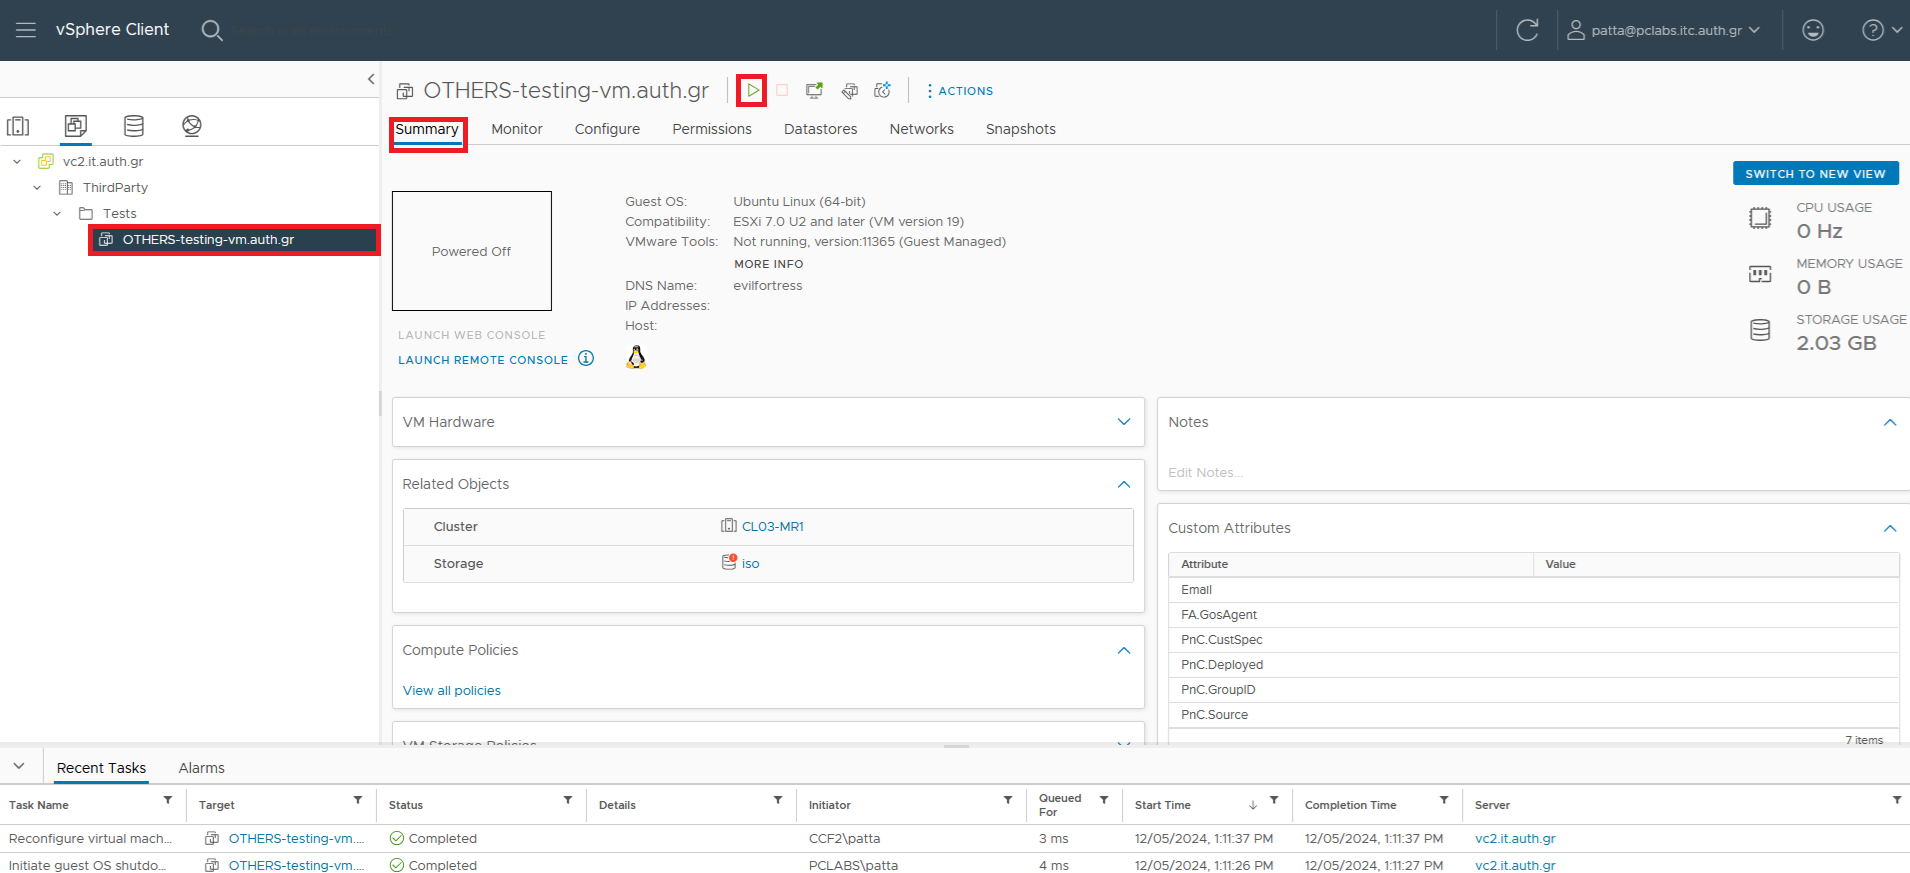Collapse the Custom Attributes panel
1910x873 pixels.
point(1890,528)
